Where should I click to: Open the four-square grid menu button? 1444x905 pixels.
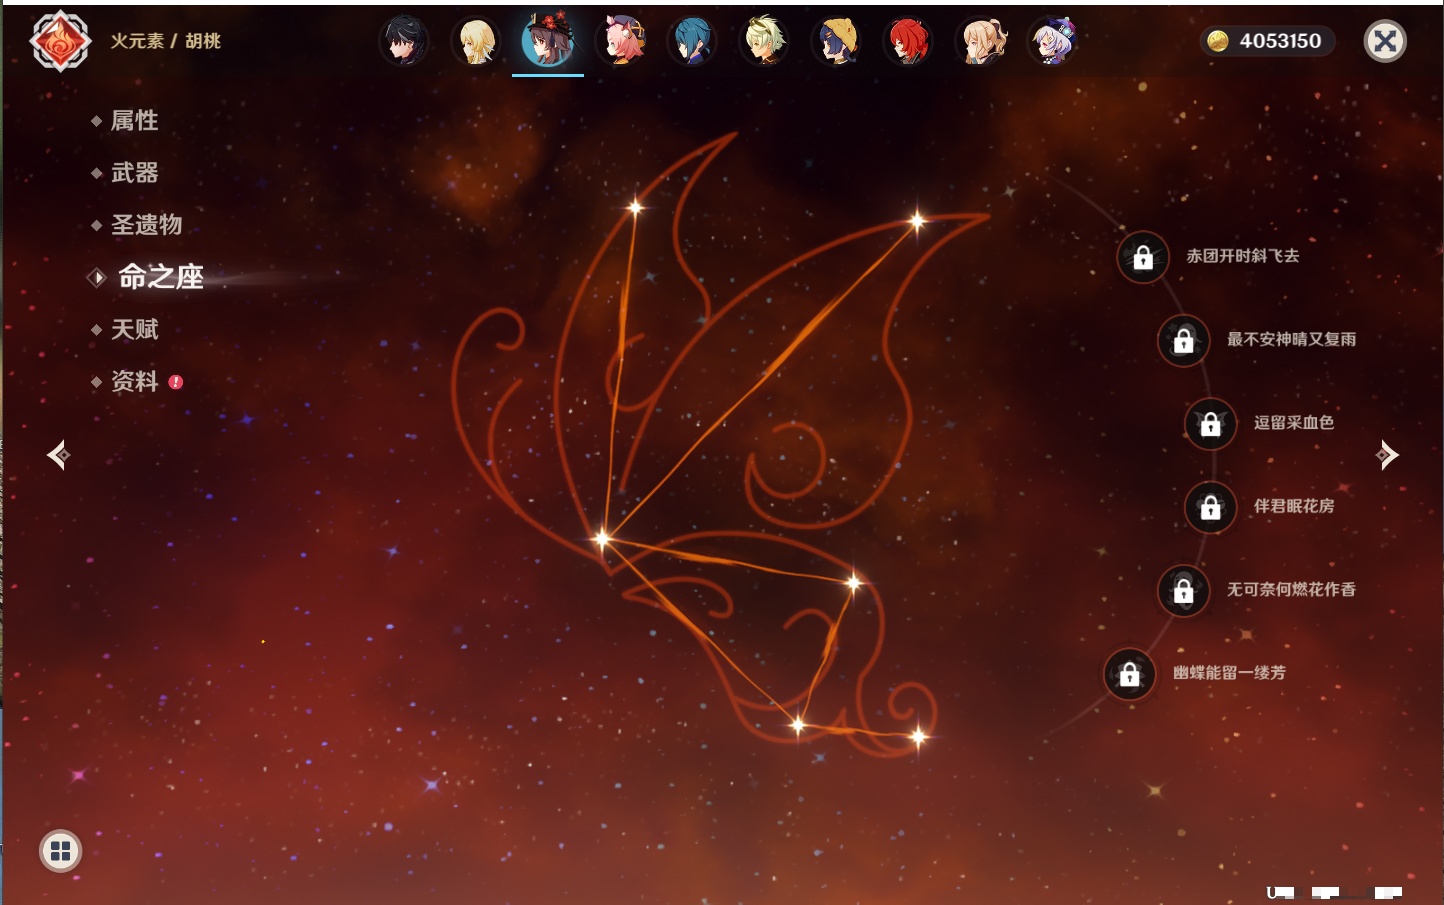pyautogui.click(x=60, y=851)
